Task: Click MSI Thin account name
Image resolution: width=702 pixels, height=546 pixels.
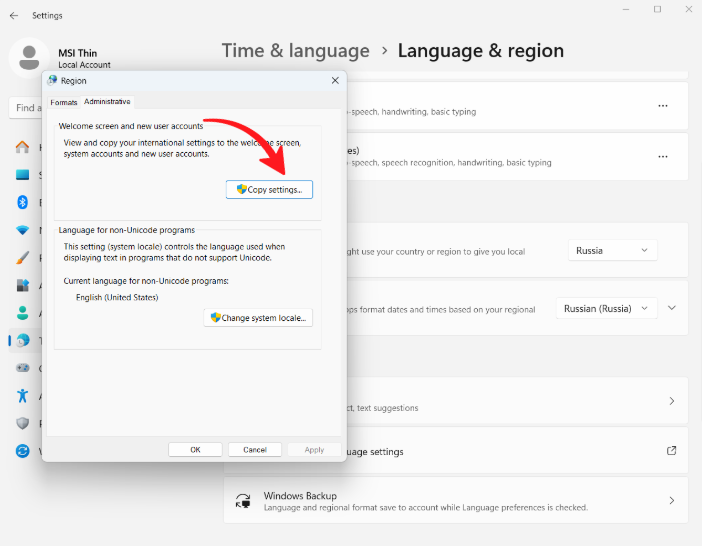Action: [x=77, y=53]
